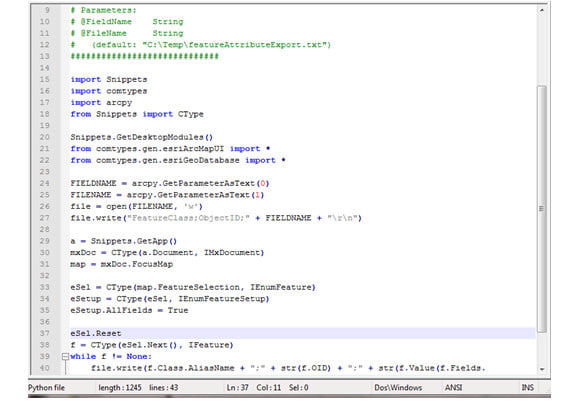Image resolution: width=580 pixels, height=401 pixels.
Task: Click the 'import Snippets' line
Action: point(109,80)
